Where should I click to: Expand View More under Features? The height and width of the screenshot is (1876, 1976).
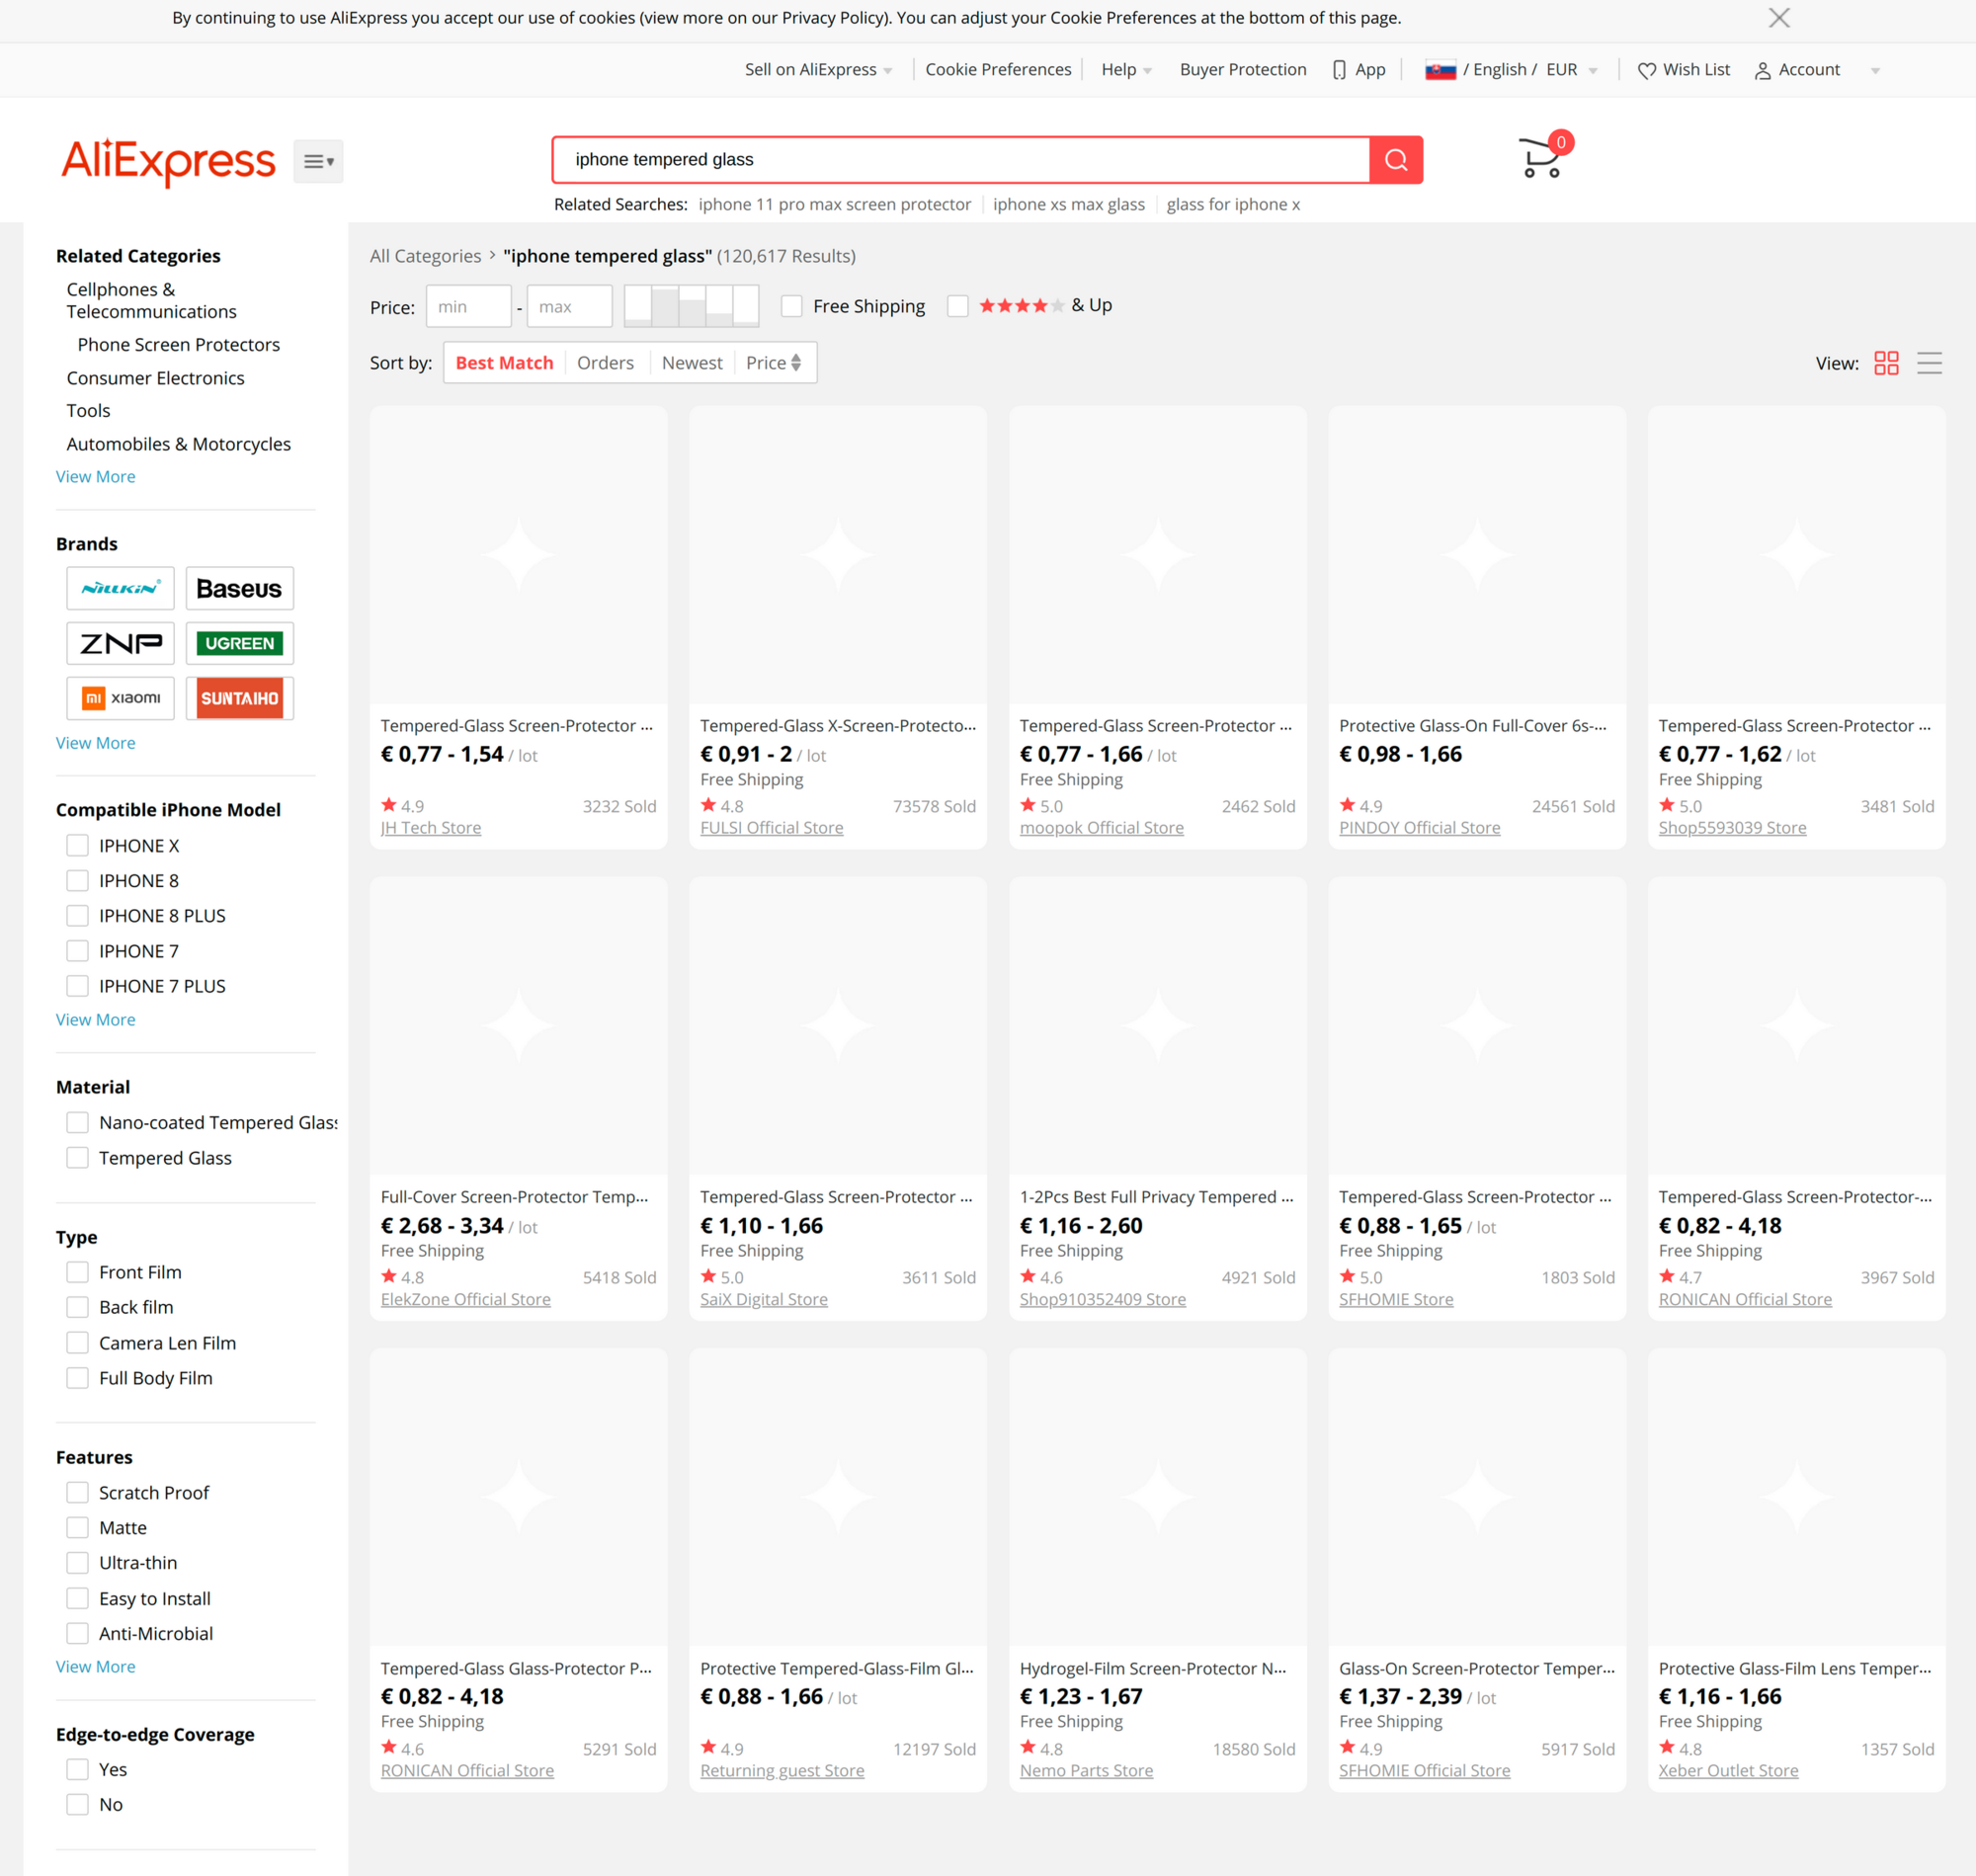tap(95, 1667)
